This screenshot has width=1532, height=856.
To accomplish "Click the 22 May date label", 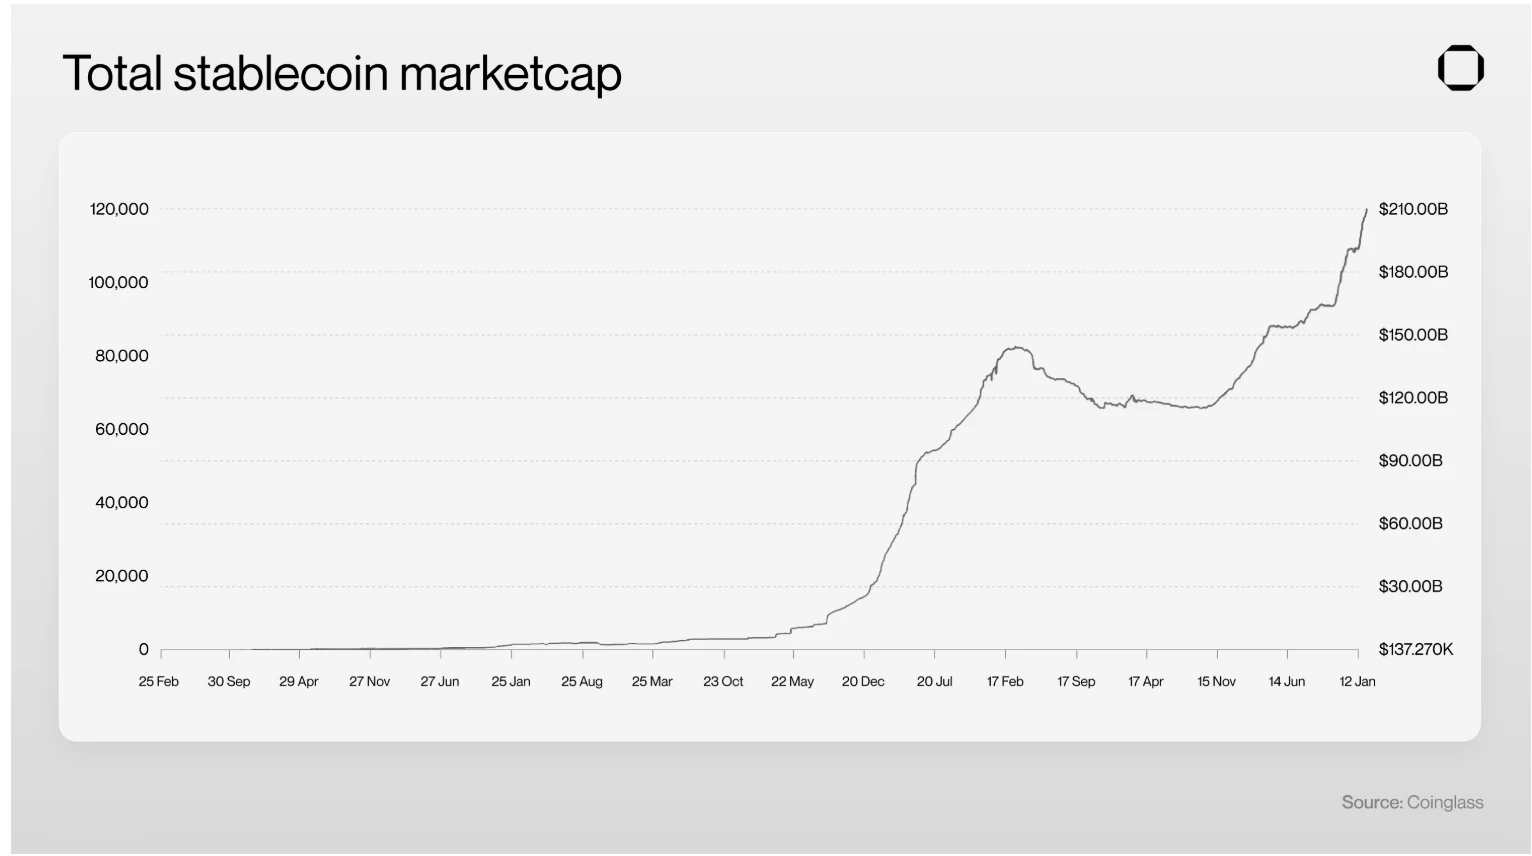I will 792,682.
